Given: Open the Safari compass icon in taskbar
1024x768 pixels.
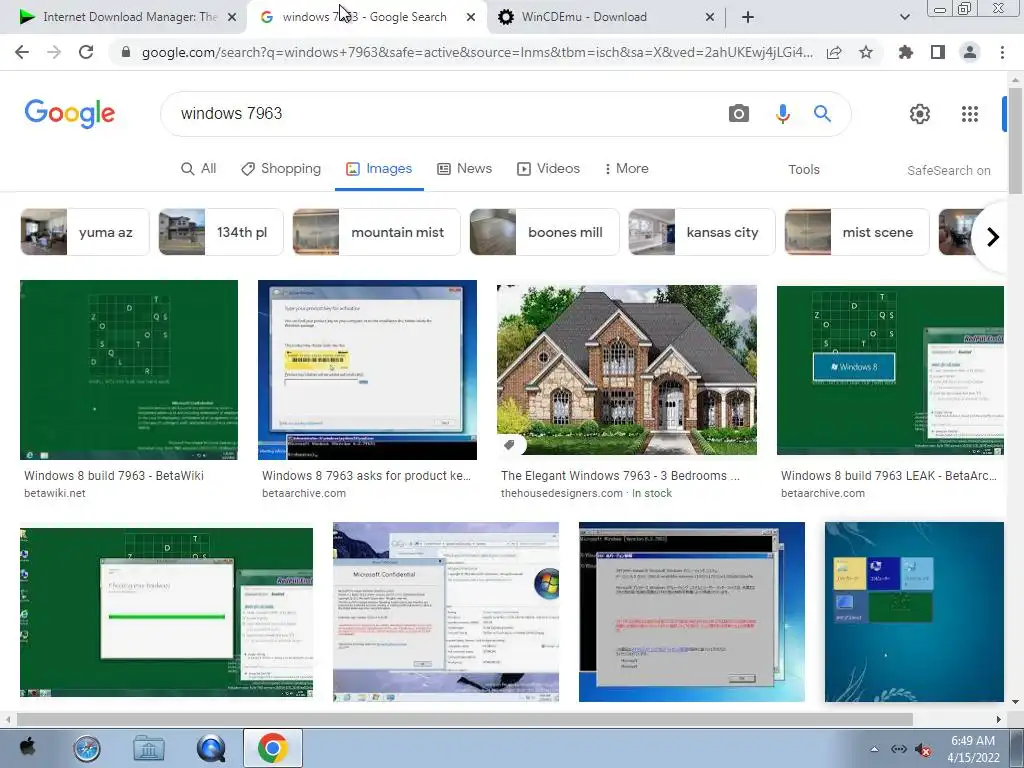Looking at the screenshot, I should (87, 748).
